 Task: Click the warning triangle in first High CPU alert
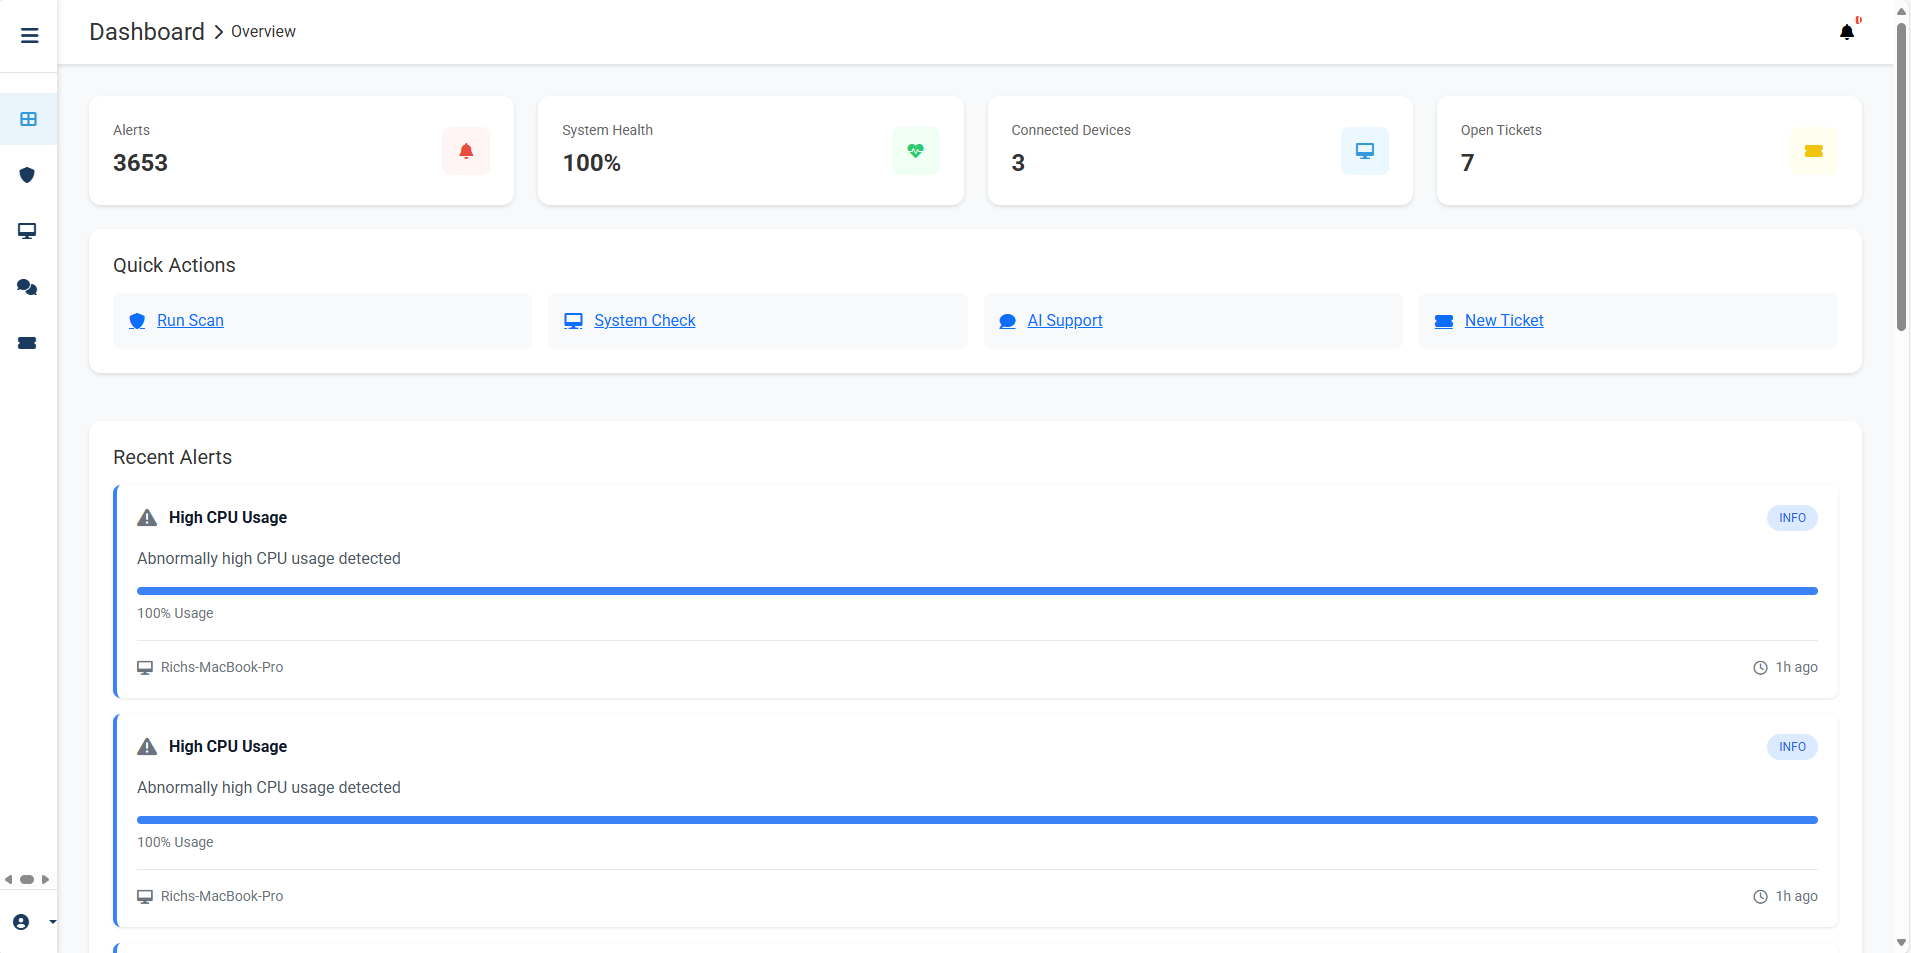tap(147, 518)
